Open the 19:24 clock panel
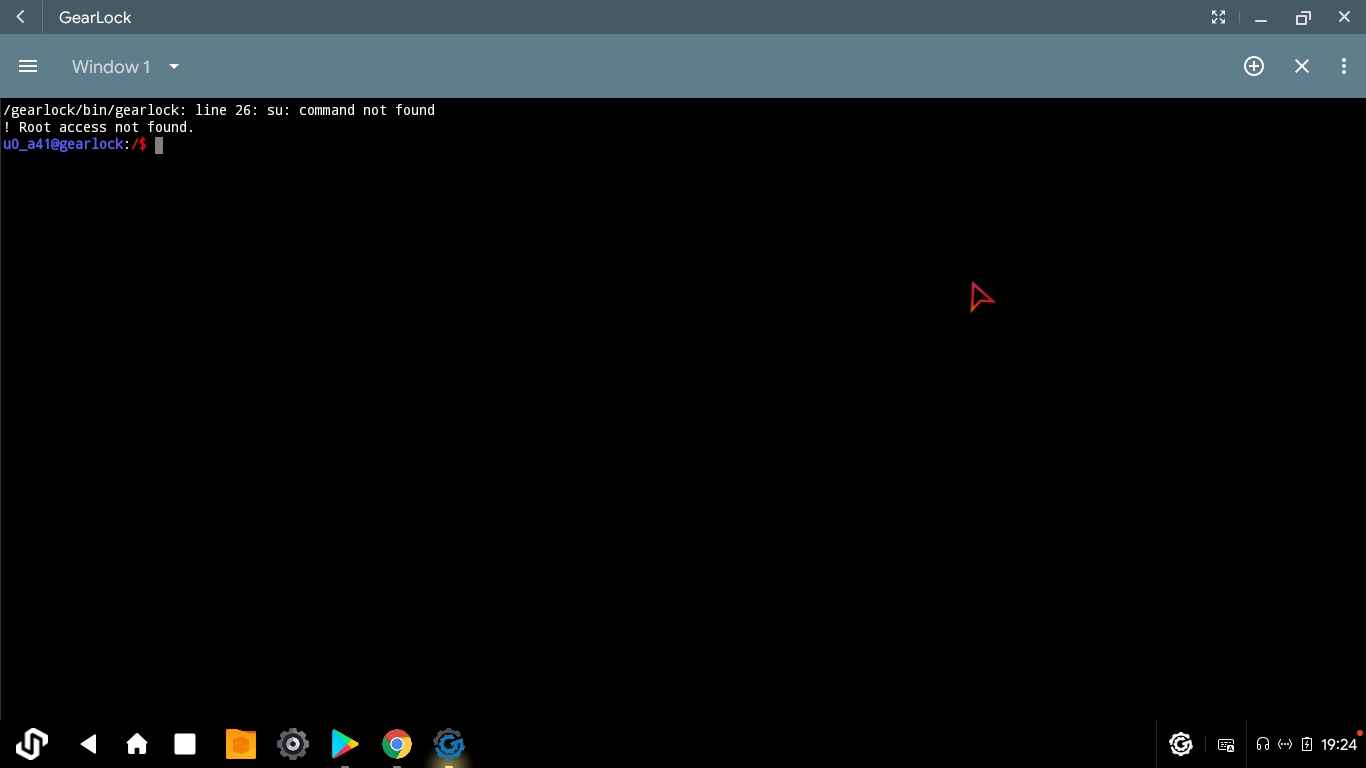1366x768 pixels. (1339, 744)
